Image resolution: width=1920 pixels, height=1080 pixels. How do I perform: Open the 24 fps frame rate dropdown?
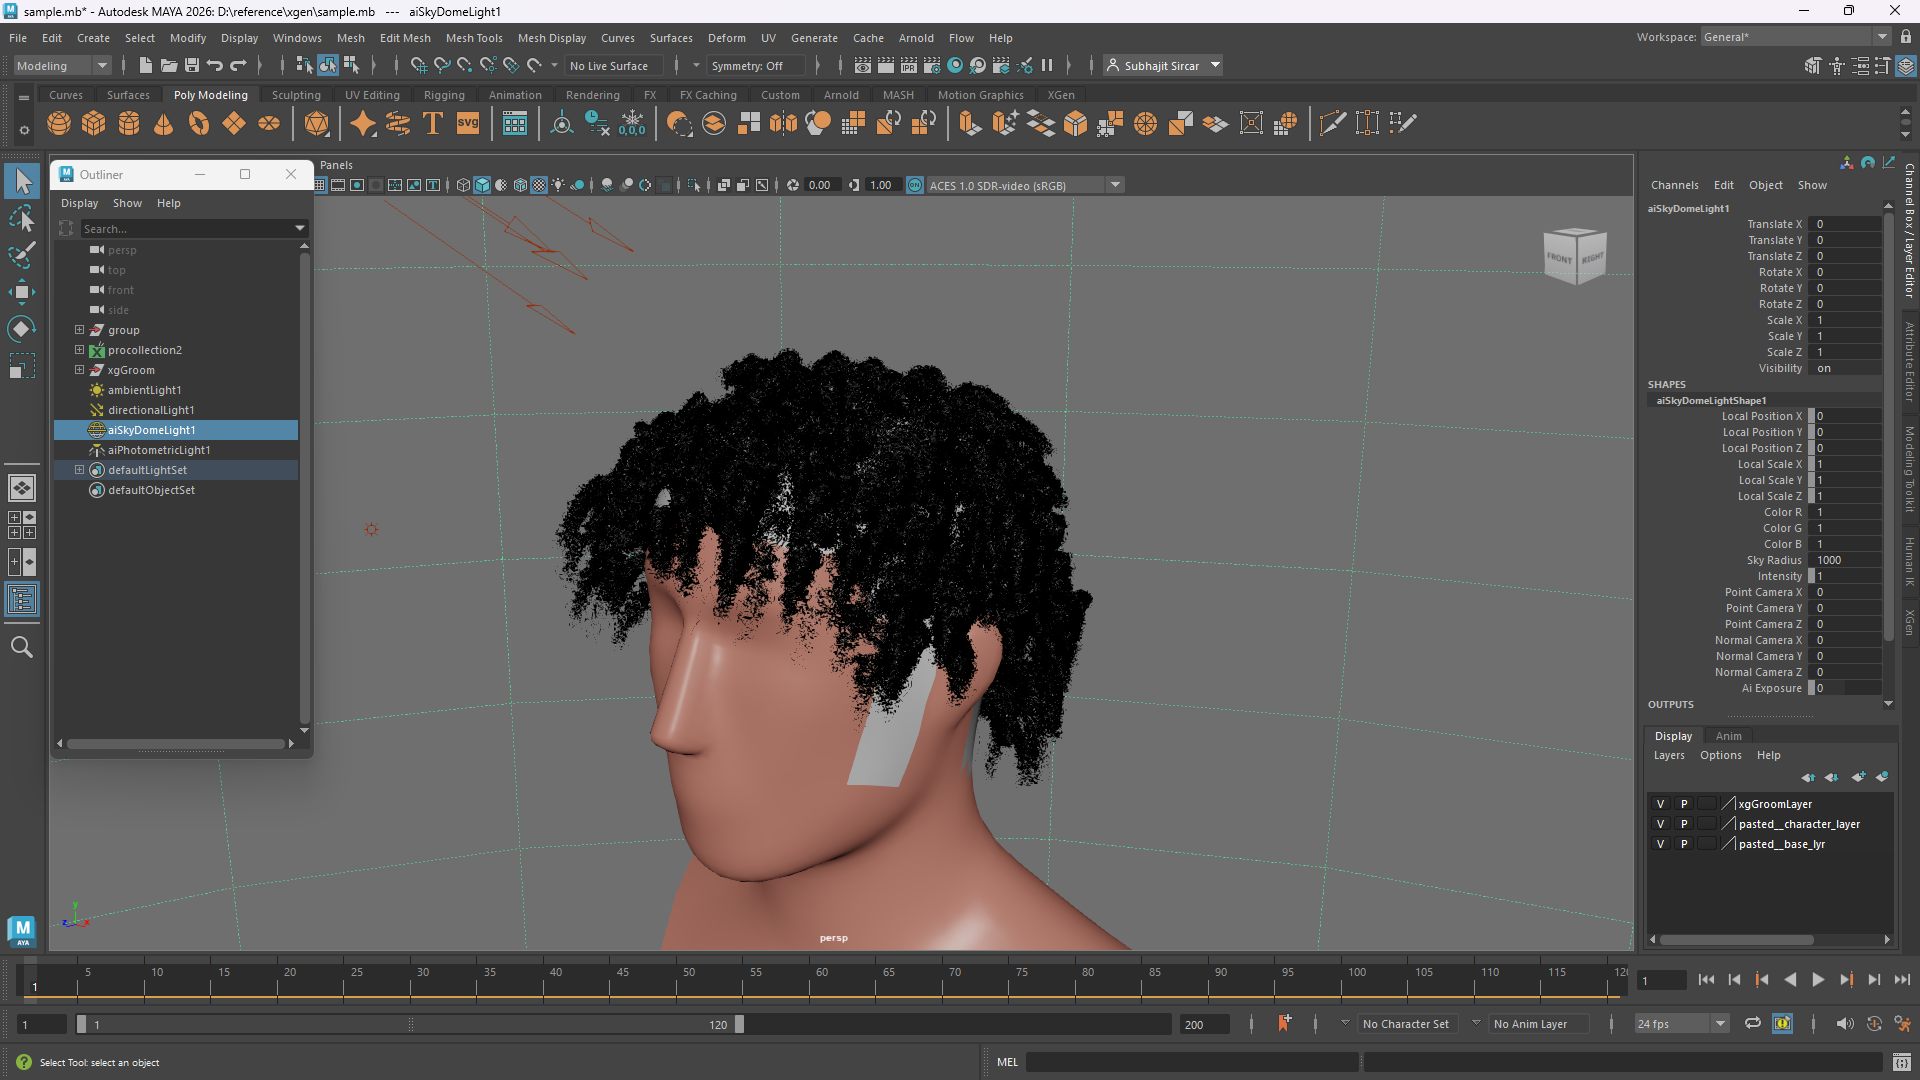click(x=1682, y=1024)
